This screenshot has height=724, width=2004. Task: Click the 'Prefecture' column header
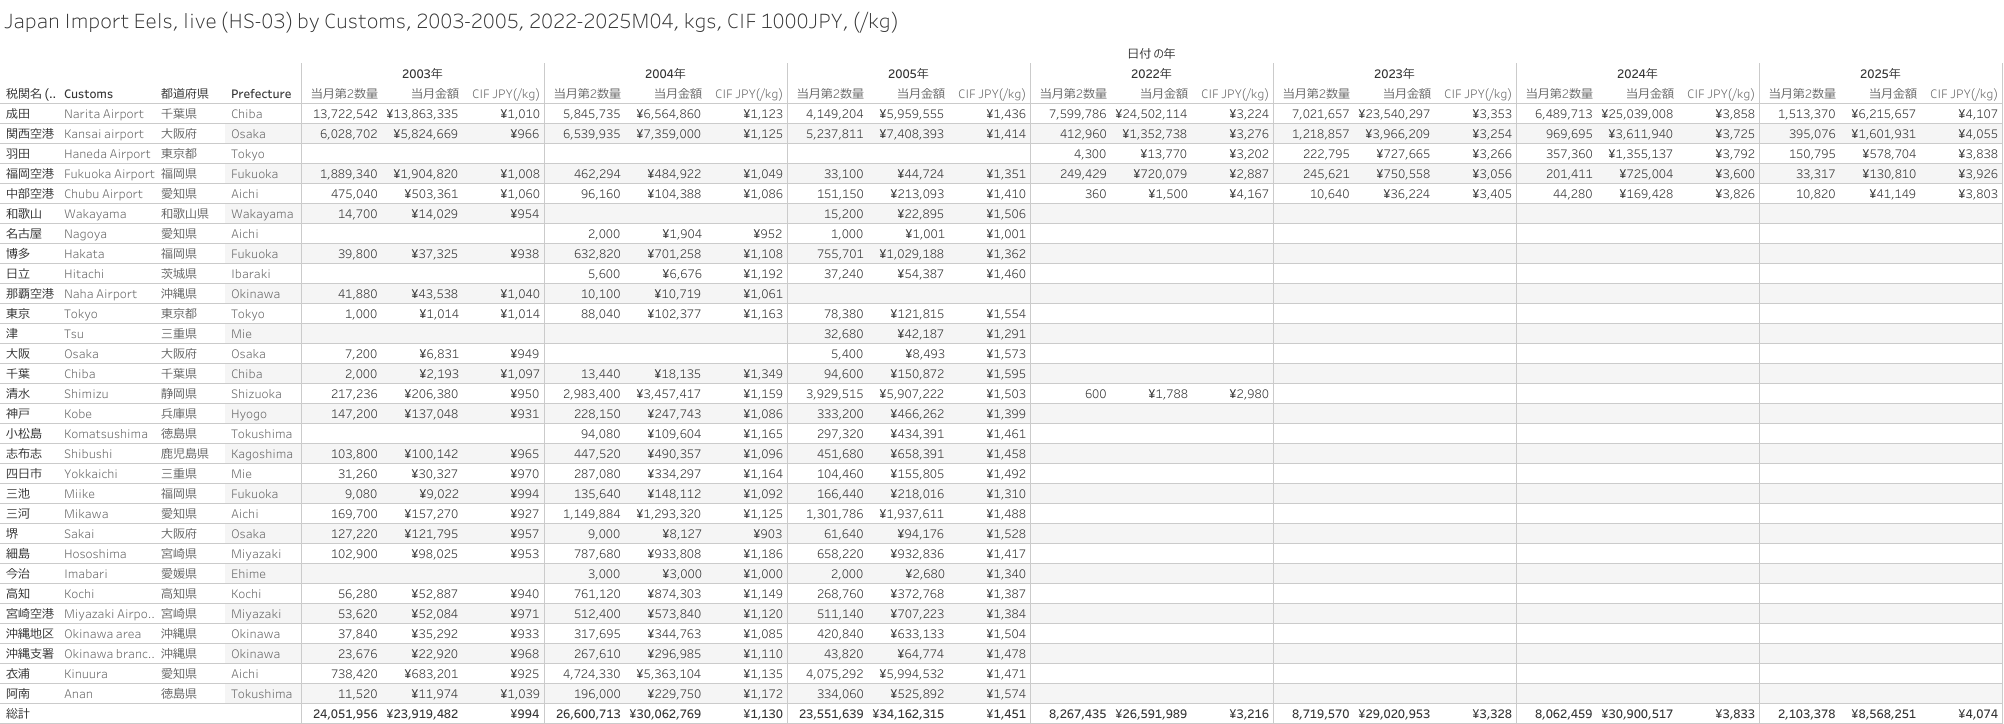[261, 94]
